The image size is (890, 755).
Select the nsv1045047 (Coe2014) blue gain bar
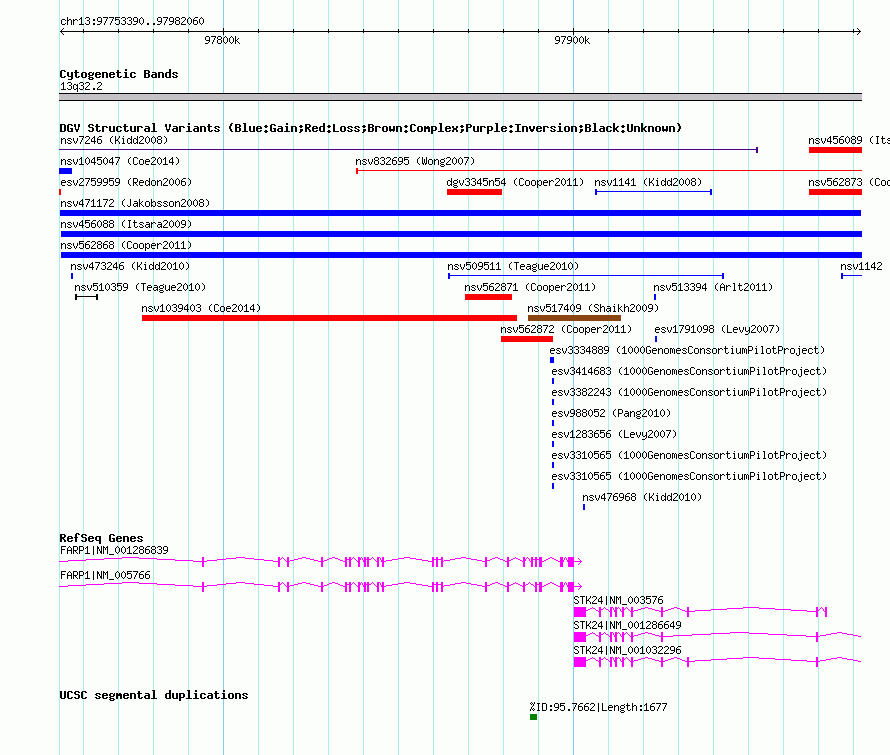(66, 171)
